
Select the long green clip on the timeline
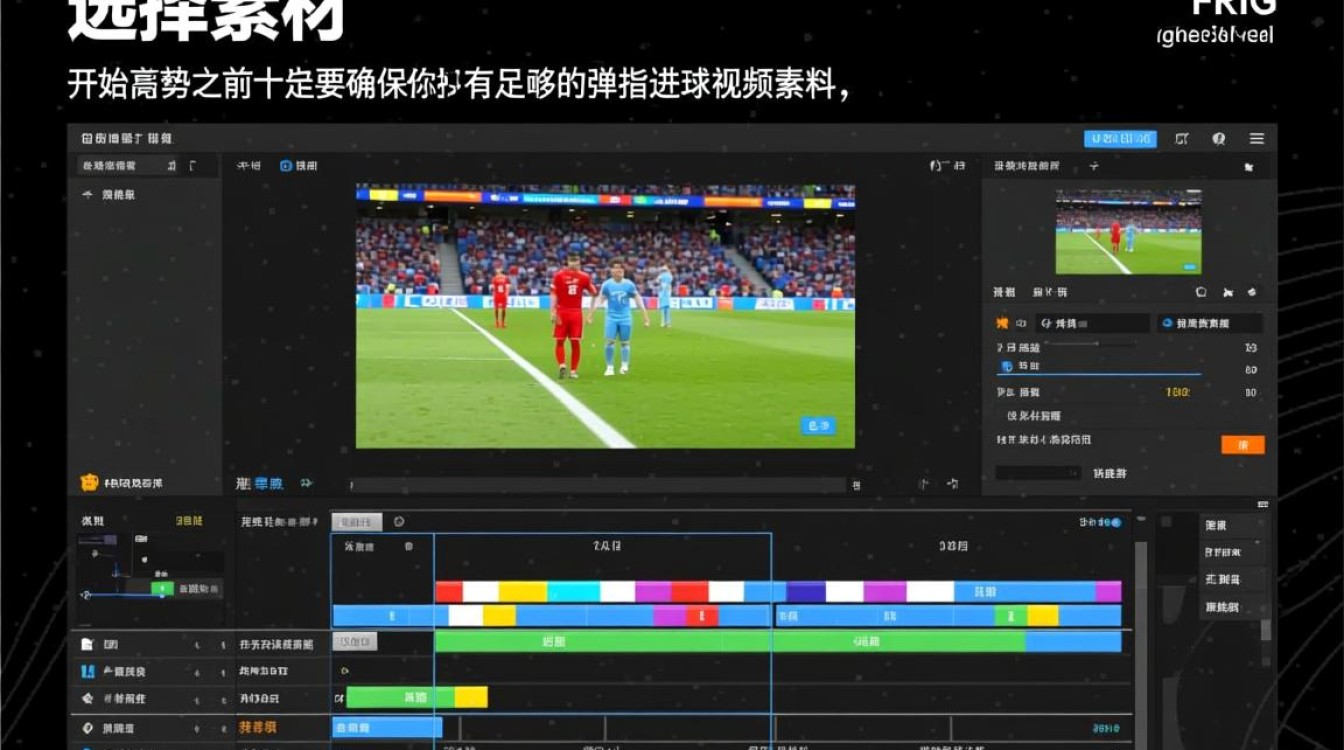pyautogui.click(x=730, y=641)
